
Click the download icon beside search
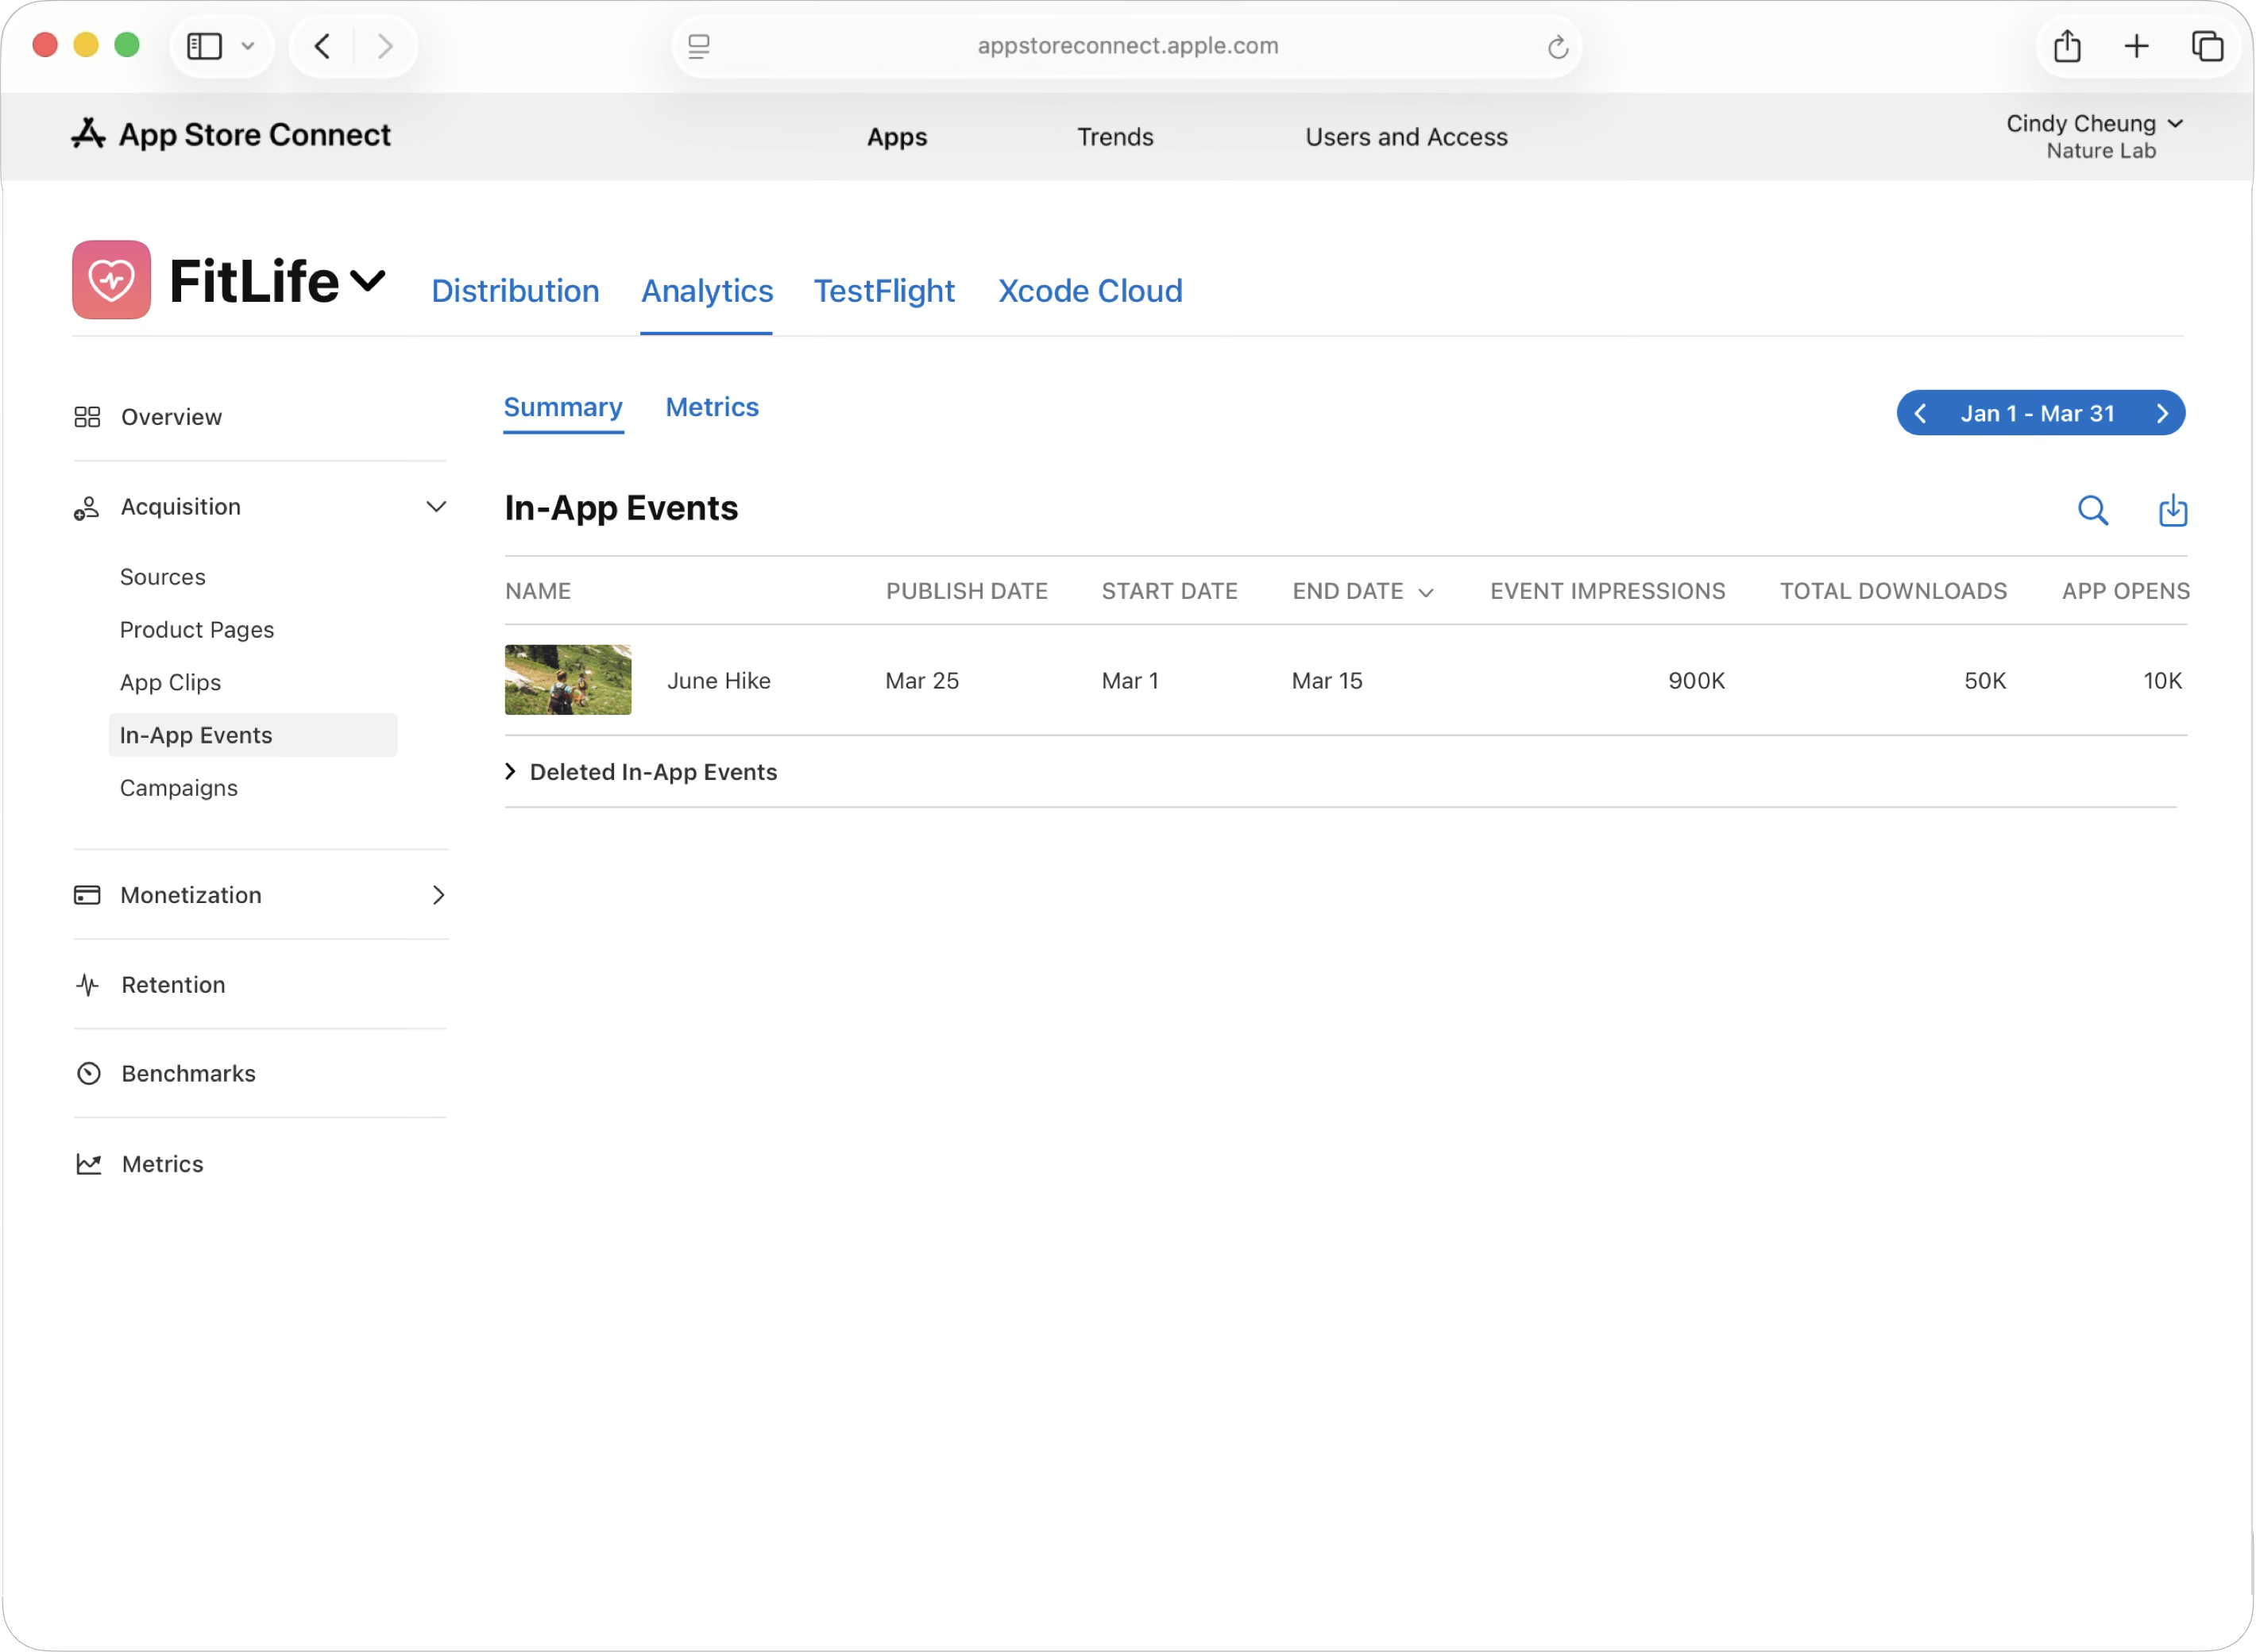2172,510
